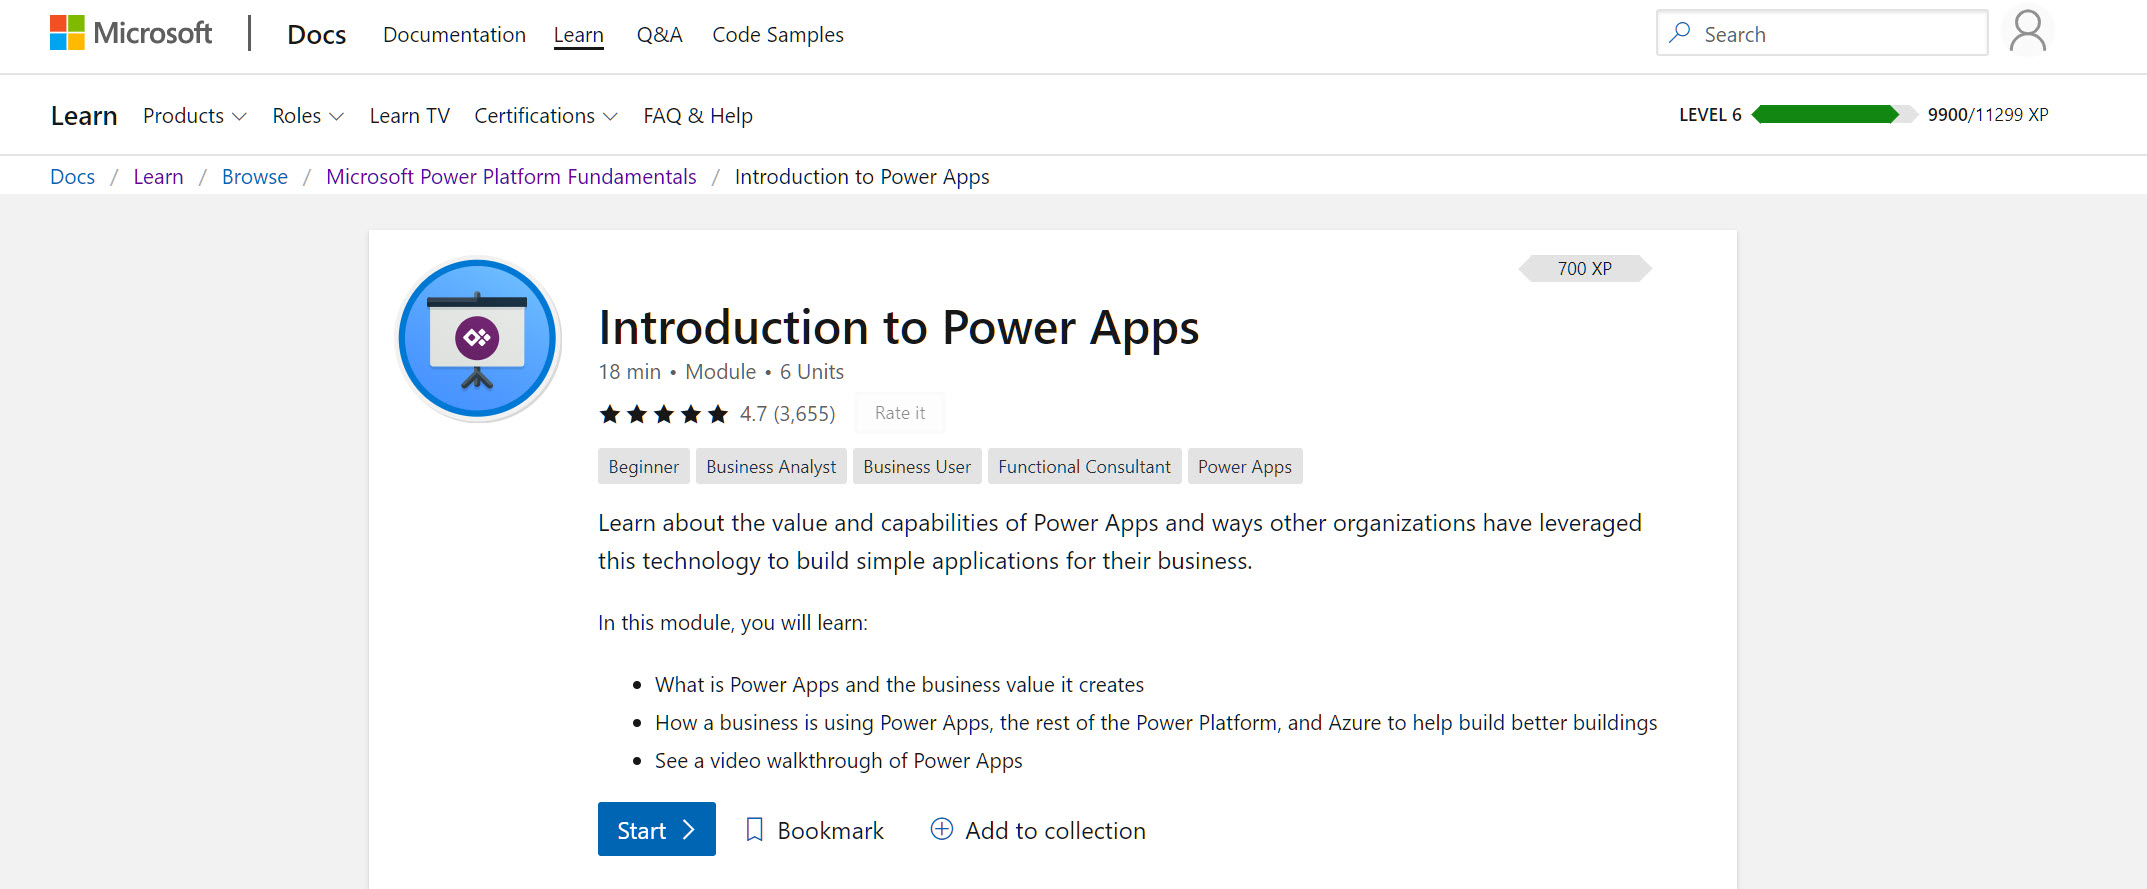This screenshot has height=889, width=2147.
Task: Click the Bookmark button label
Action: coord(831,831)
